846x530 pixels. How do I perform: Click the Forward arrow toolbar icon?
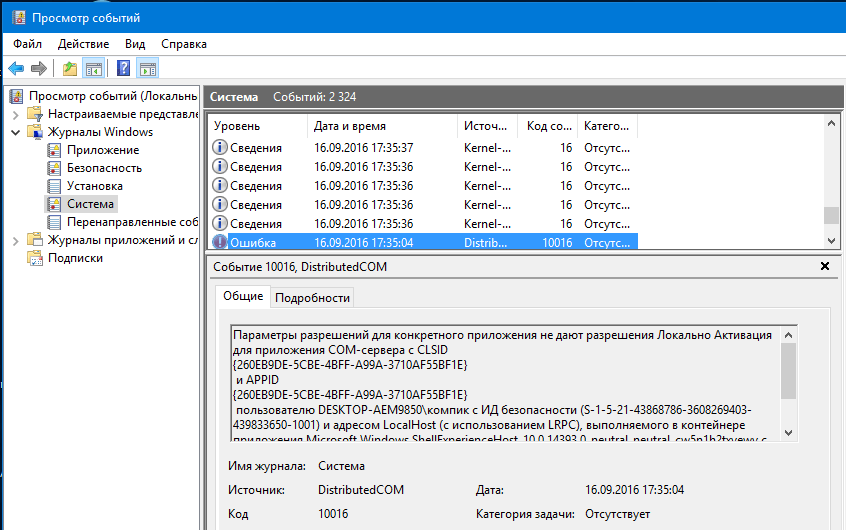pos(39,69)
